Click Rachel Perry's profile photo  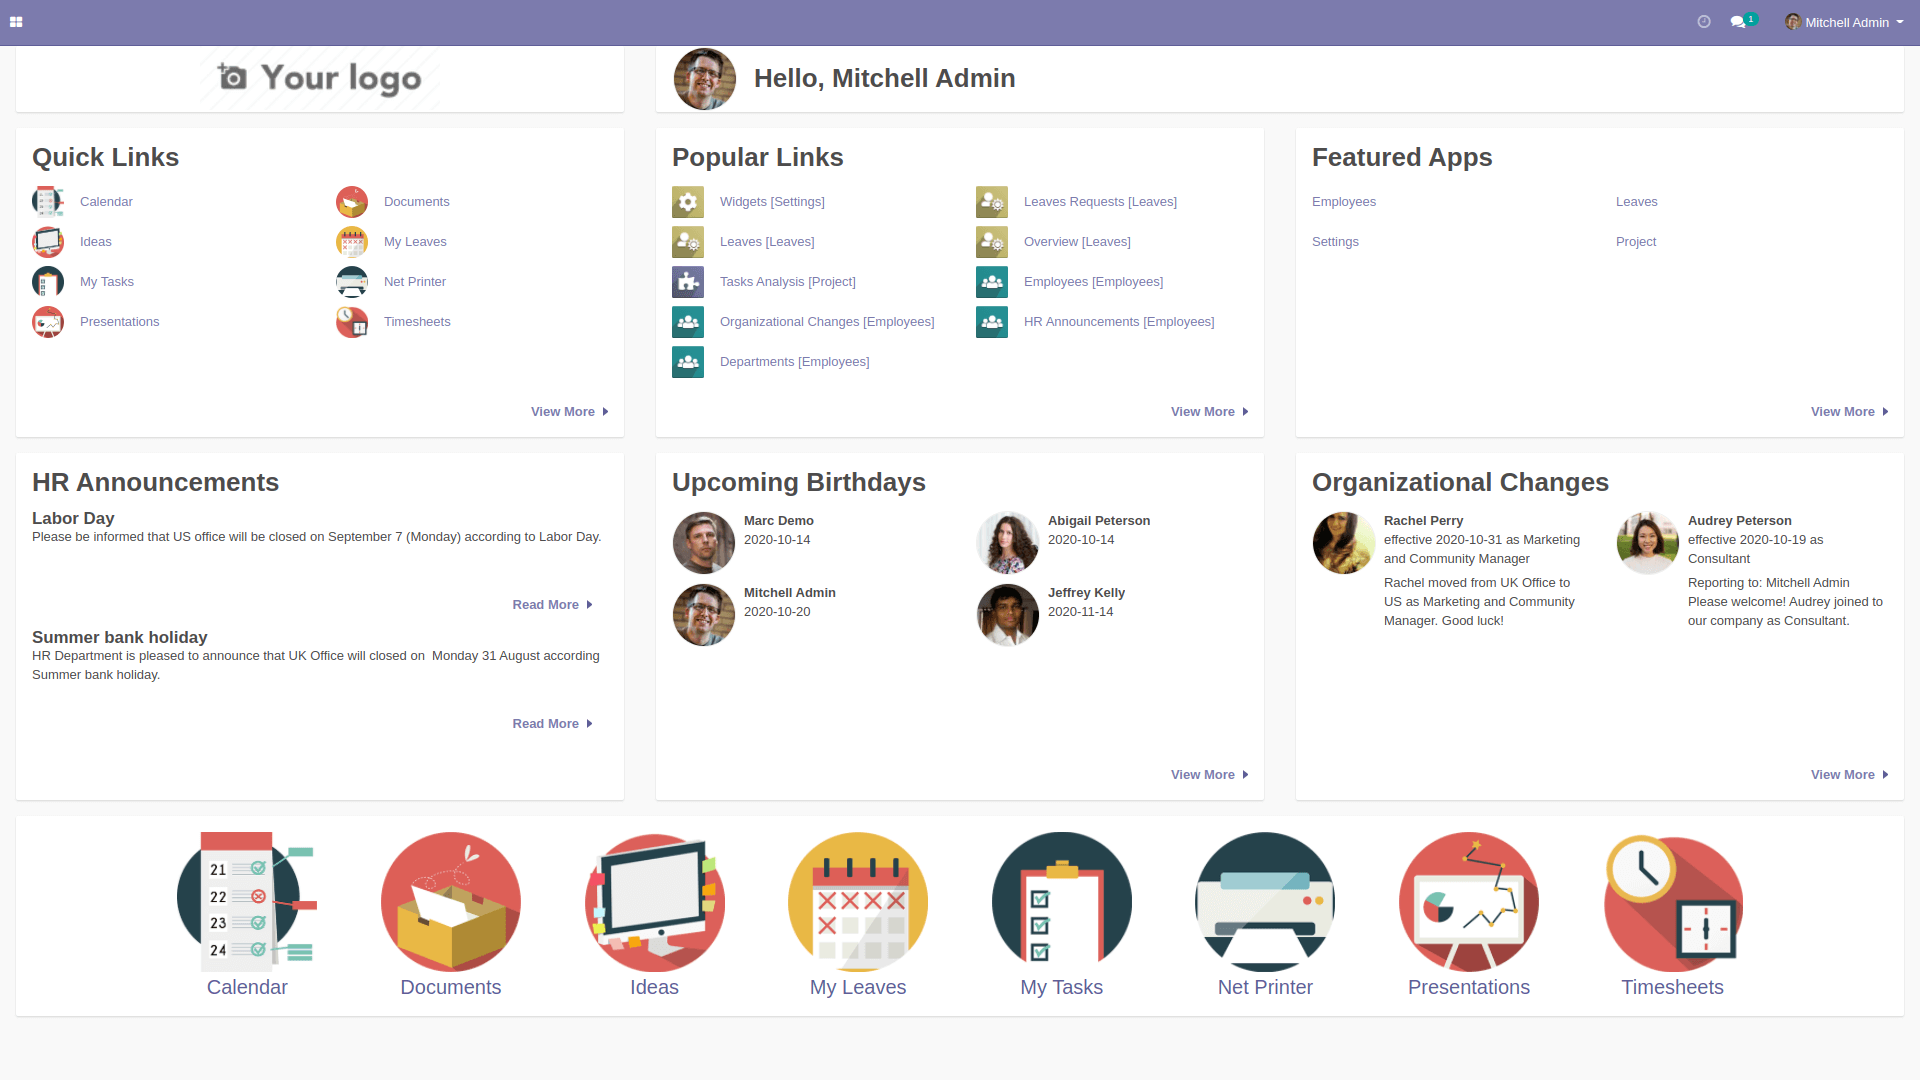coord(1344,543)
